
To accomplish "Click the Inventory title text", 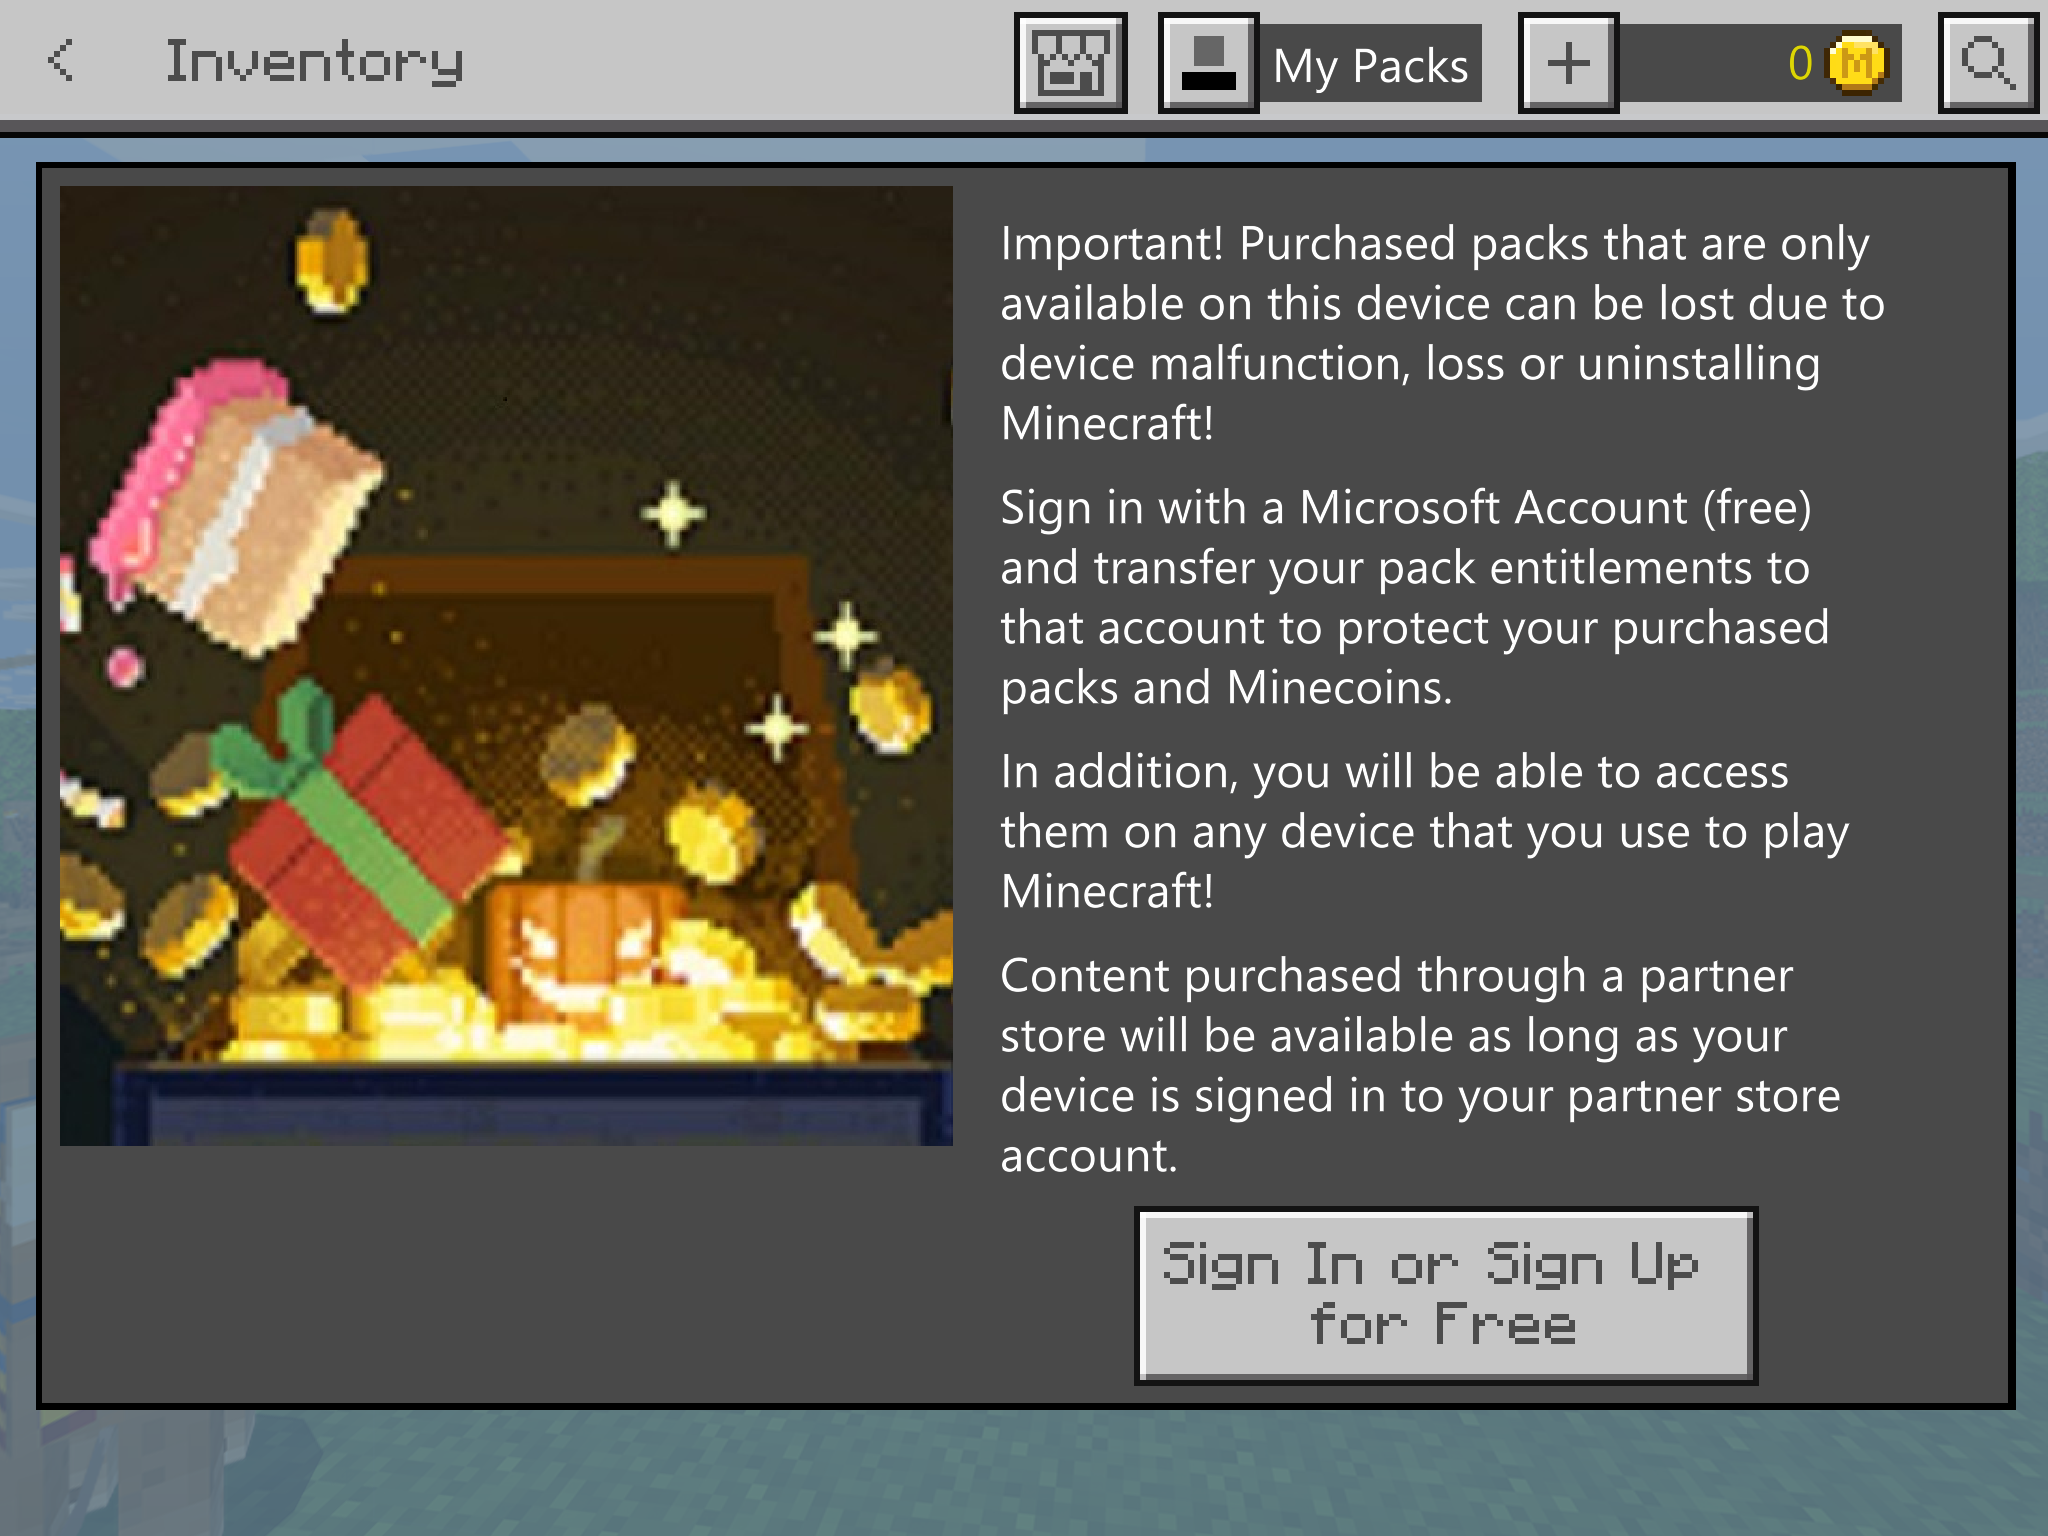I will (x=314, y=62).
